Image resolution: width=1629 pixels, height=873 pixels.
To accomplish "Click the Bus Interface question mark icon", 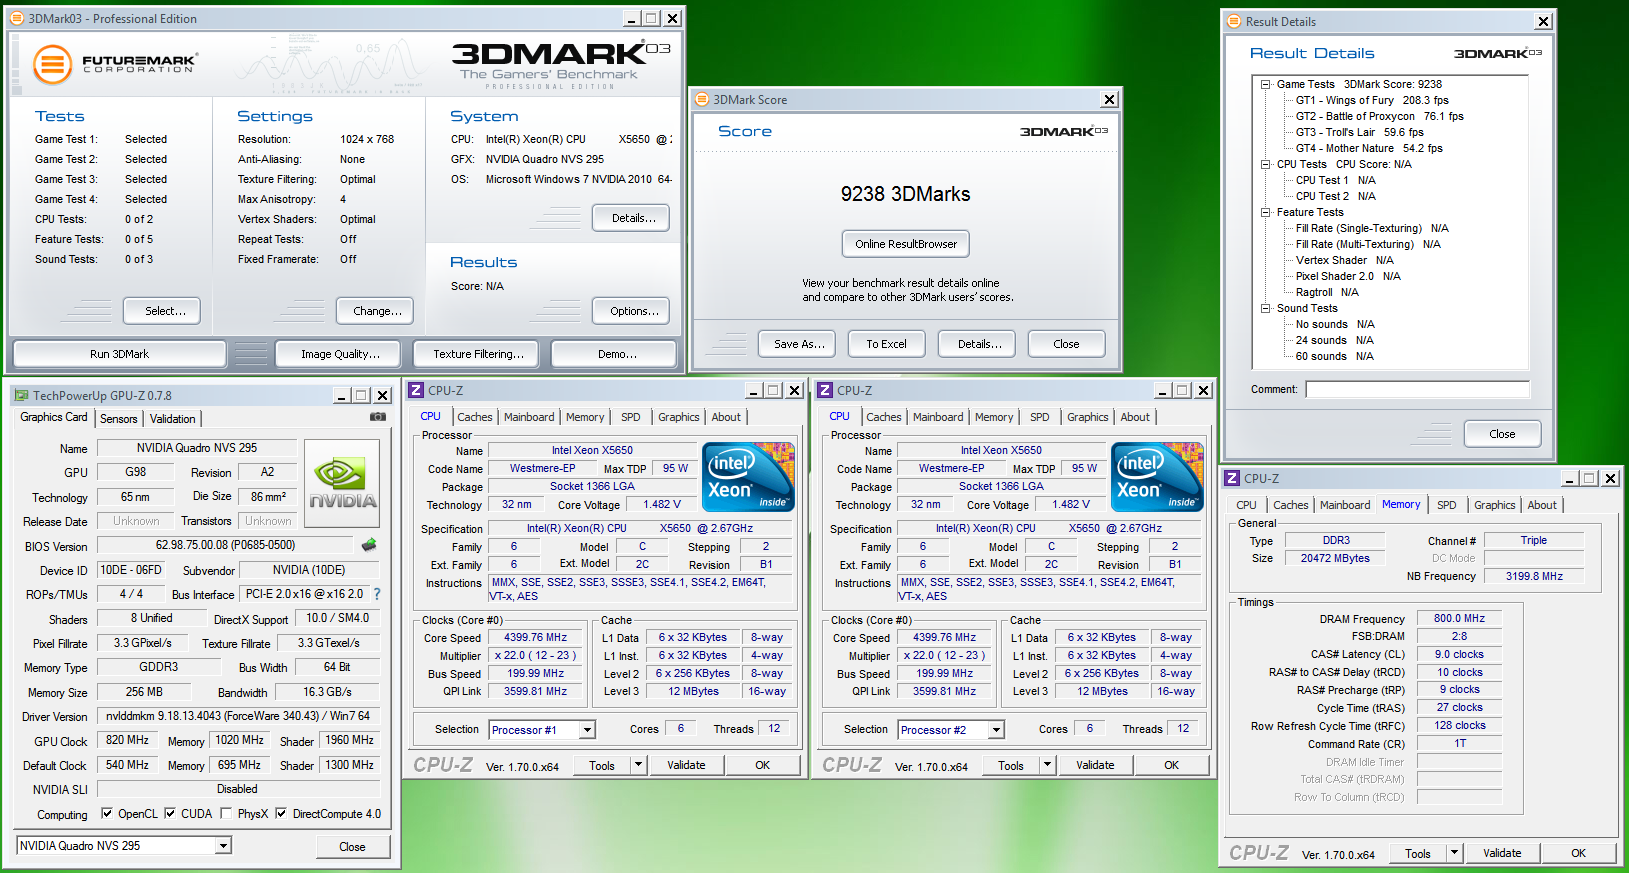I will pos(377,594).
